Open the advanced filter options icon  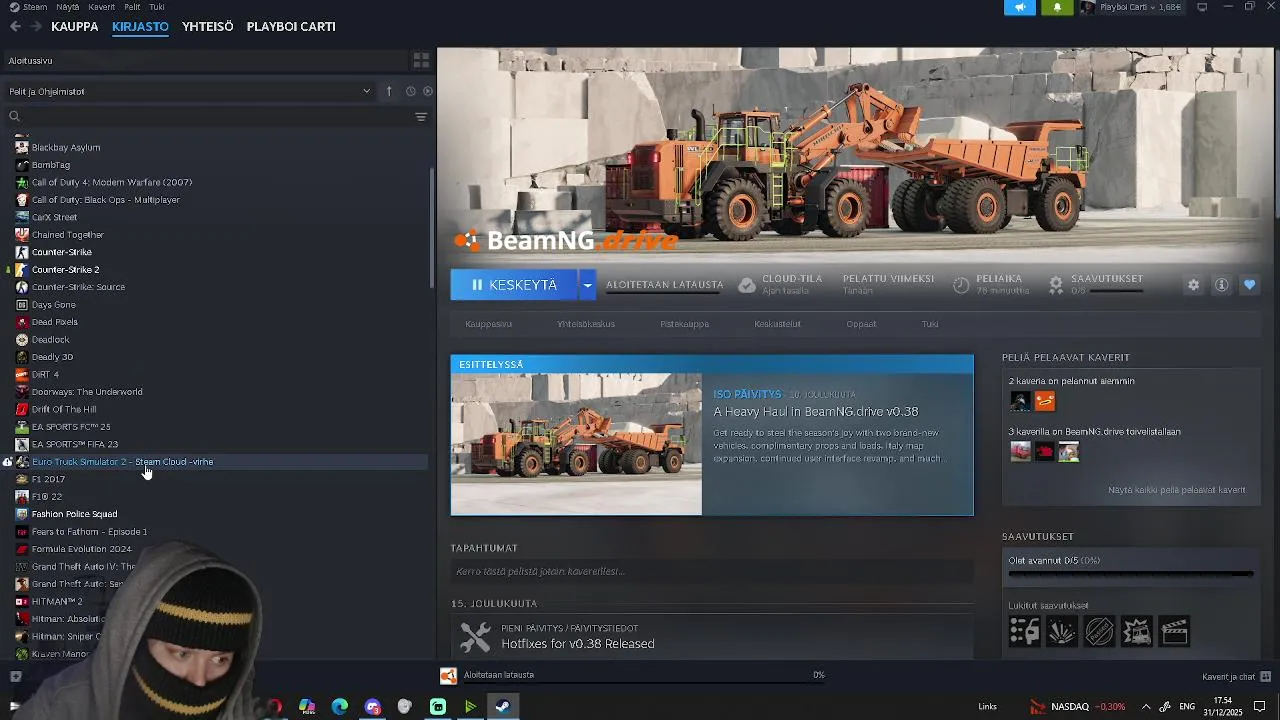coord(421,117)
